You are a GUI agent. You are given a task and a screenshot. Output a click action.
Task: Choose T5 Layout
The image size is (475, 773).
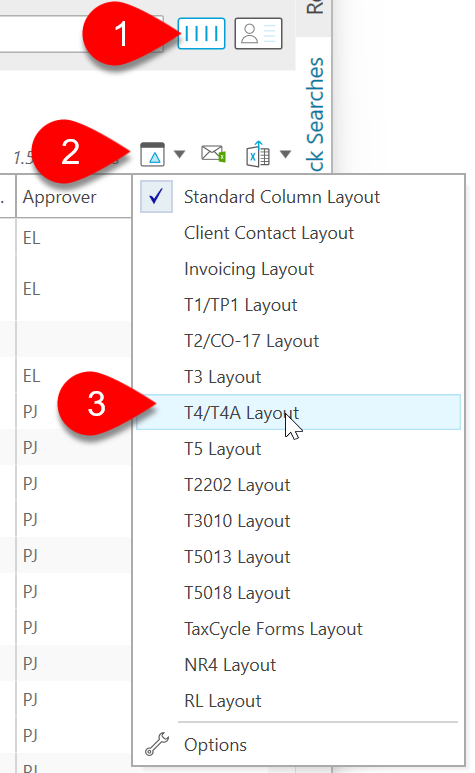coord(299,449)
